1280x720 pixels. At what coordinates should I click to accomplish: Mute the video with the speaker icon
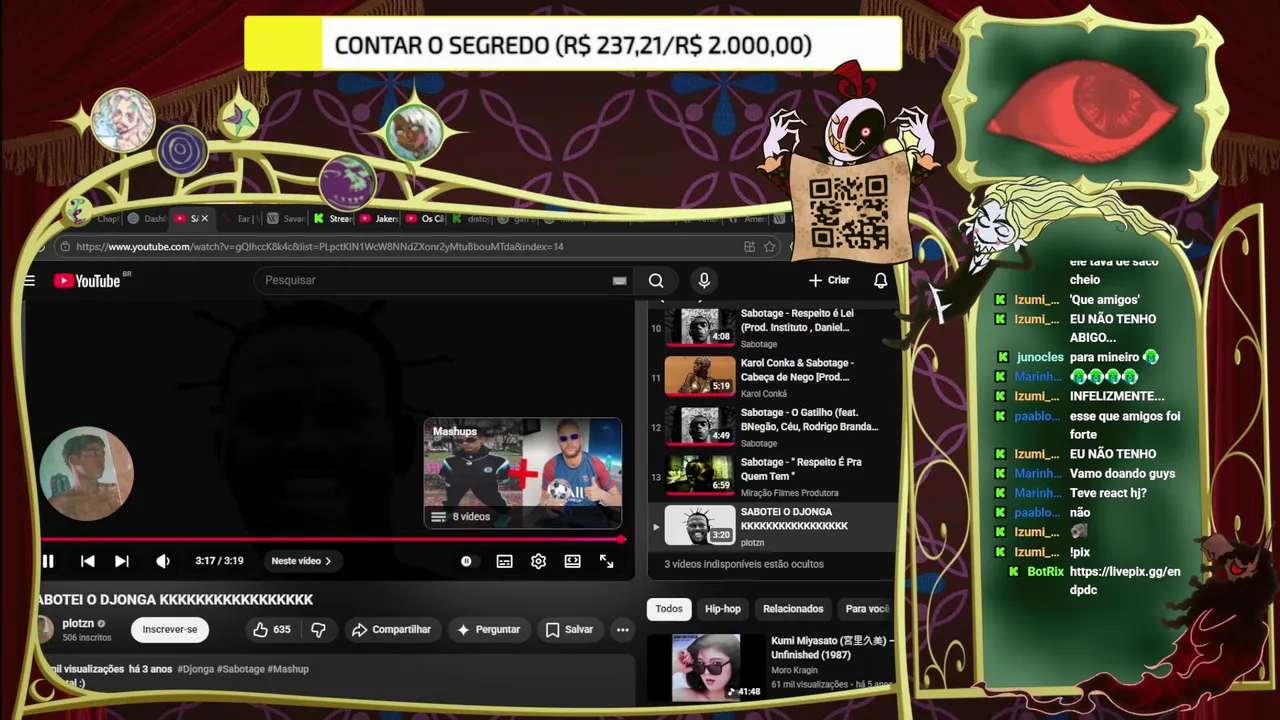point(163,561)
